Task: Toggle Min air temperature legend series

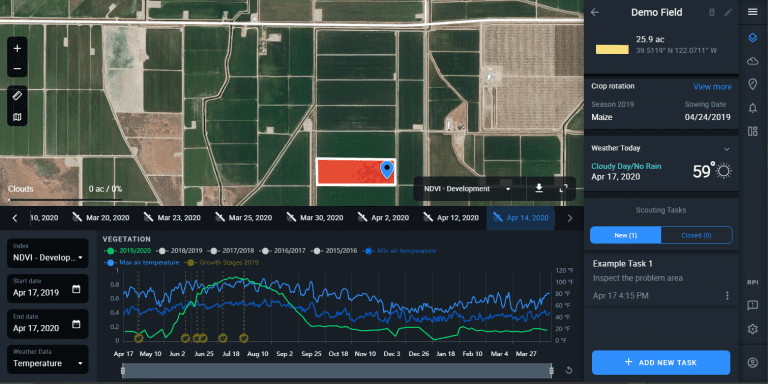Action: (399, 251)
